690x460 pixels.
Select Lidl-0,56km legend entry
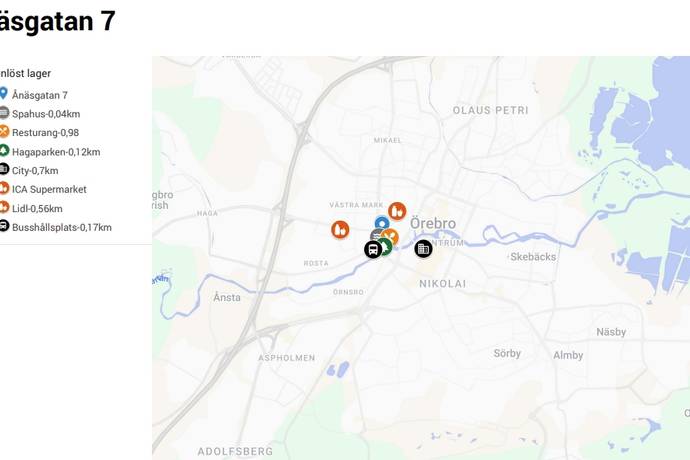point(37,209)
